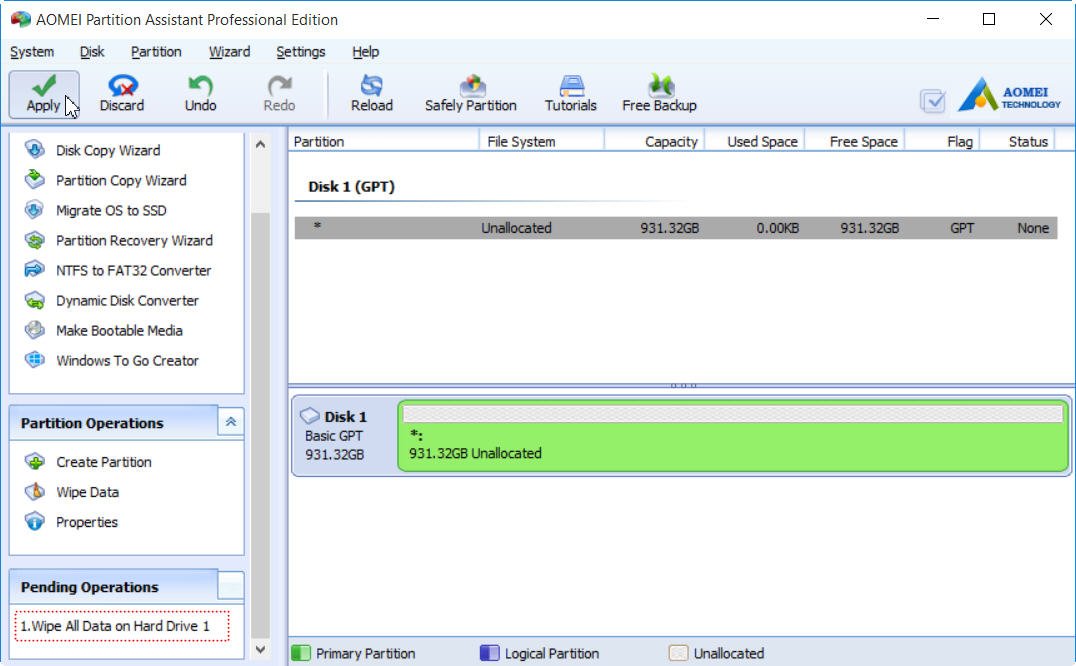1076x666 pixels.
Task: Toggle the Pending Operations panel expander
Action: pos(231,585)
